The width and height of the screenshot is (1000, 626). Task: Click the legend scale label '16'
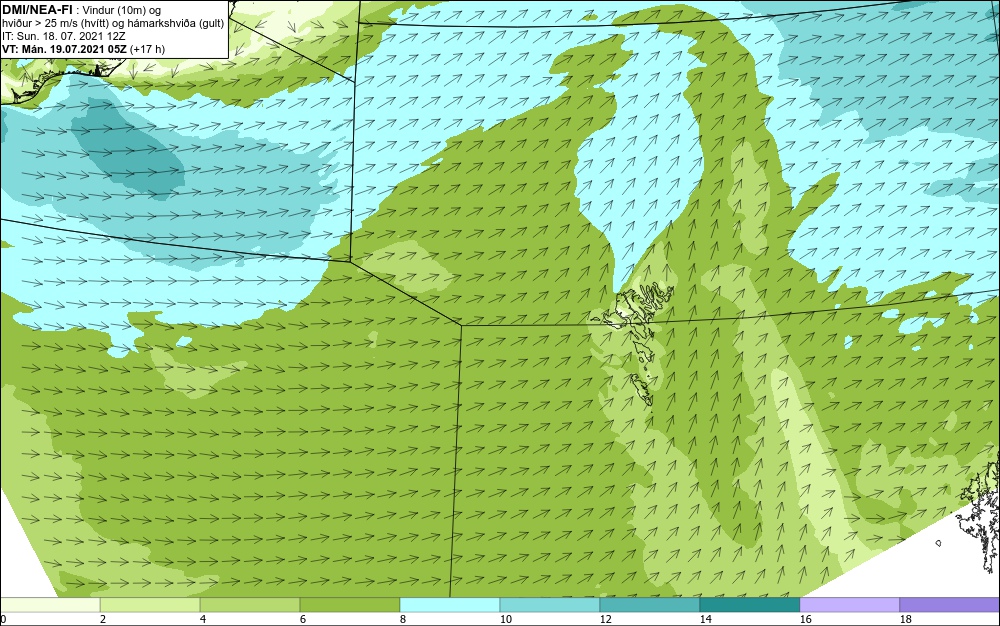click(805, 619)
